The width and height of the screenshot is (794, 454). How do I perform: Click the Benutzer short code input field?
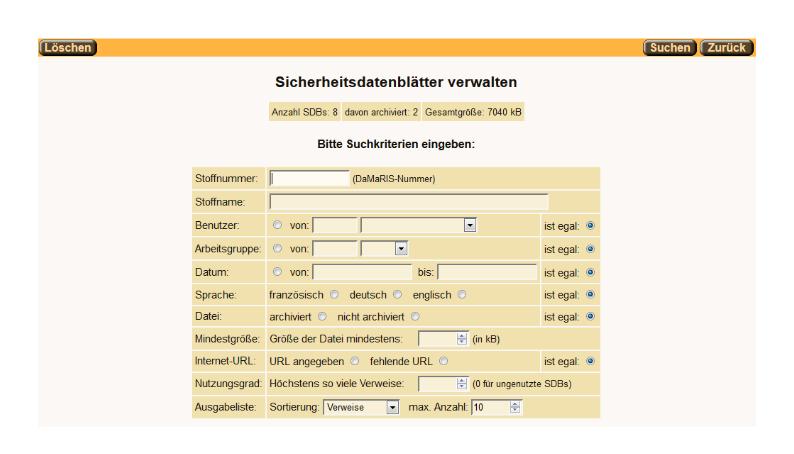[335, 225]
